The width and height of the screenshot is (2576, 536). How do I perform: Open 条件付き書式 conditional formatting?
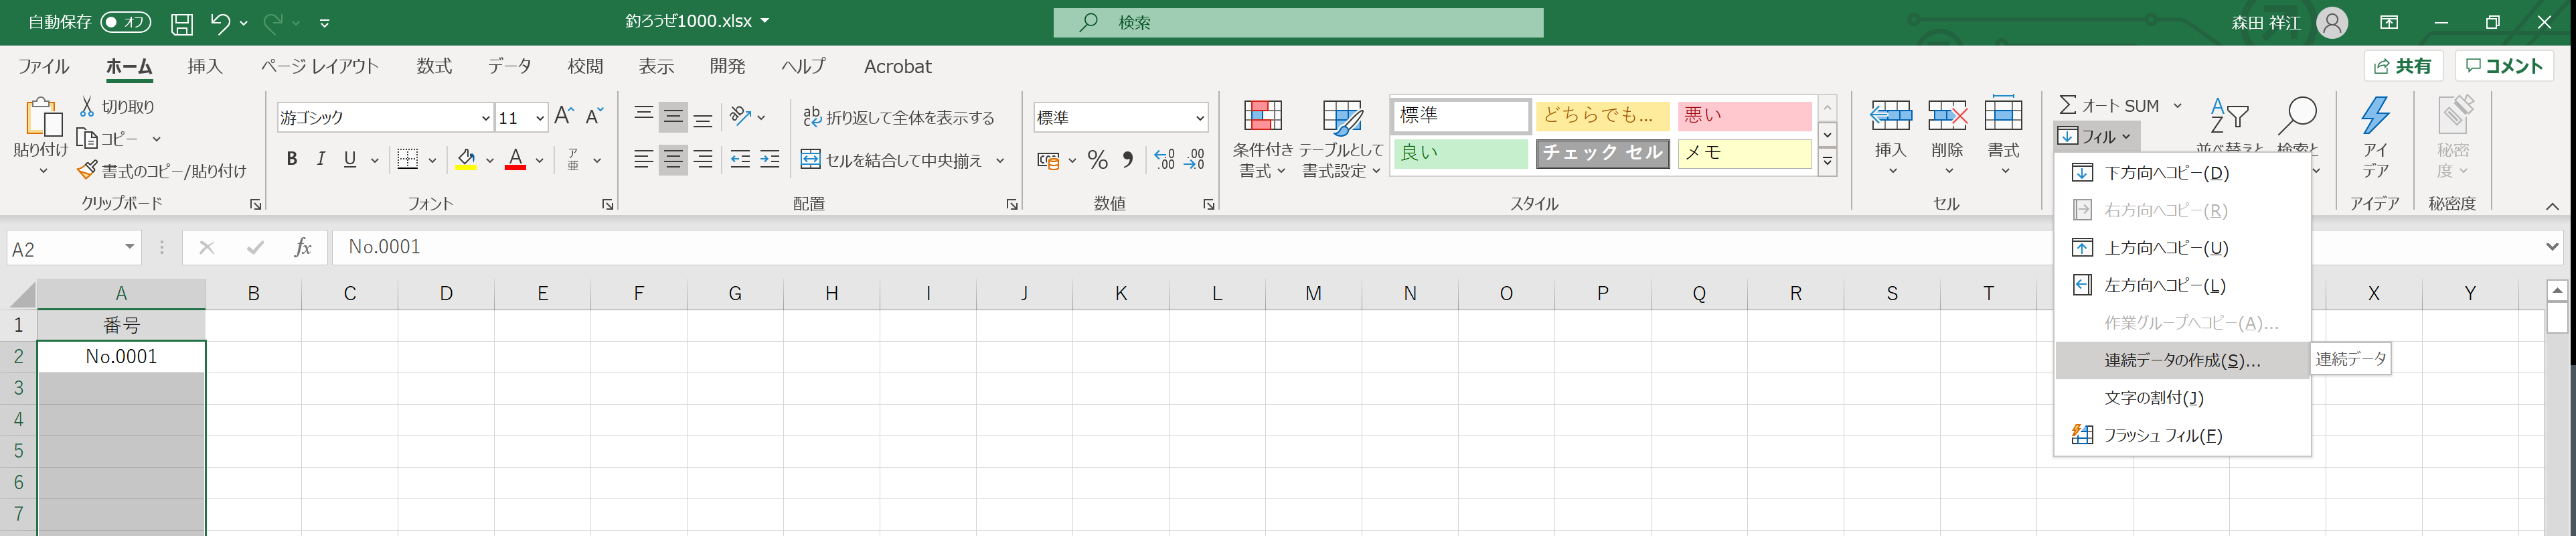pos(1263,138)
